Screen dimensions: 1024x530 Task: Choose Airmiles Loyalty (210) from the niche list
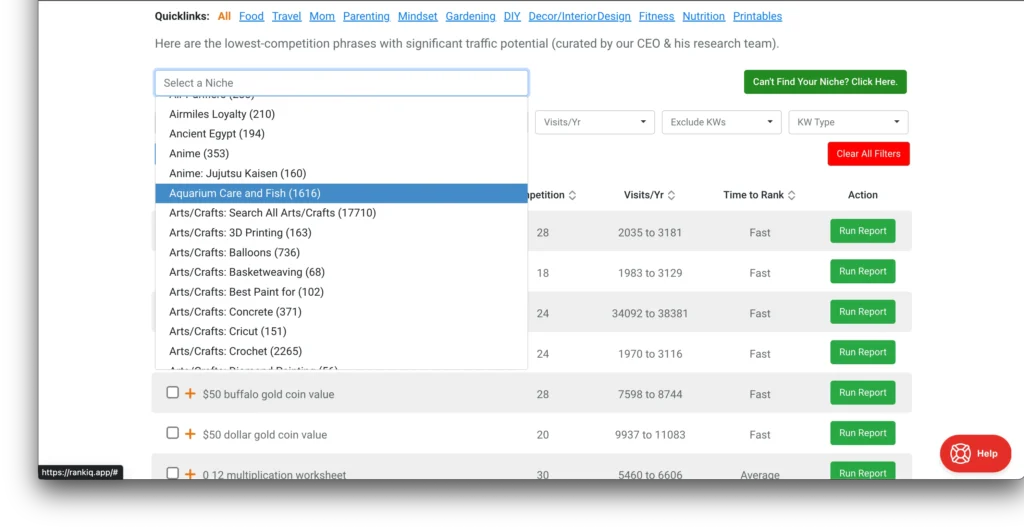341,114
